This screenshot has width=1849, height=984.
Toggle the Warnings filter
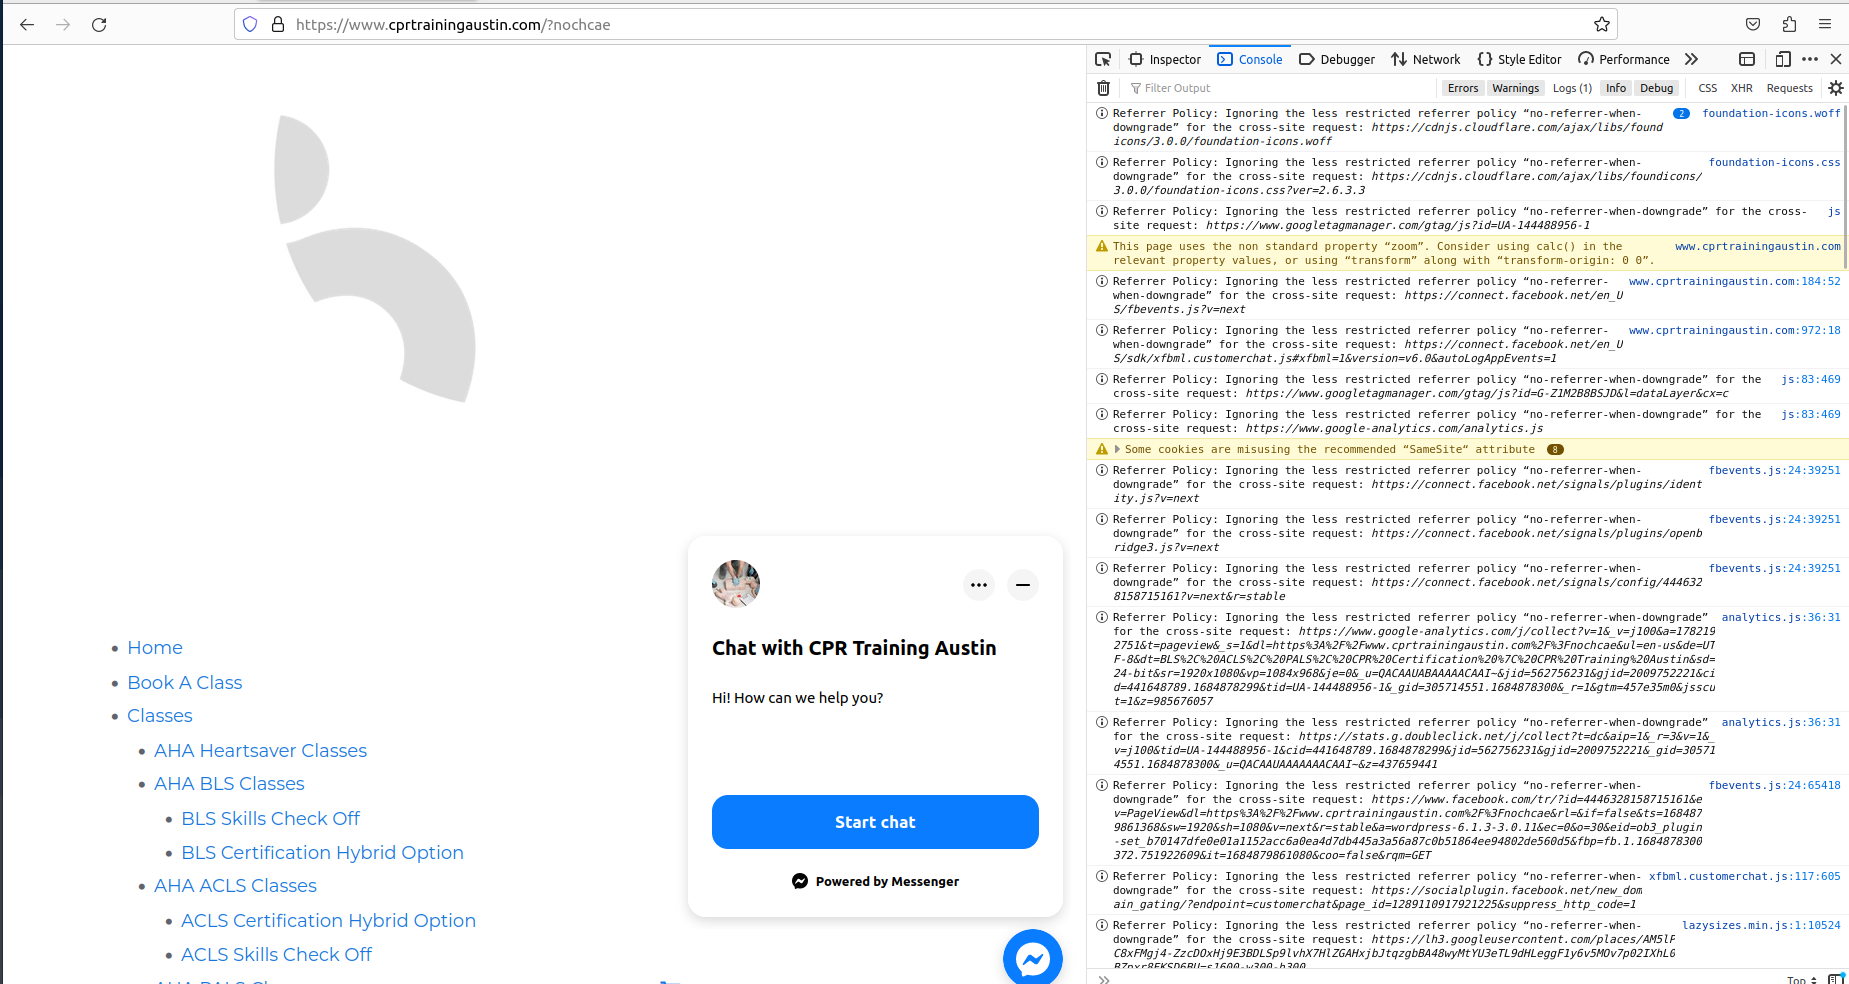tap(1516, 88)
